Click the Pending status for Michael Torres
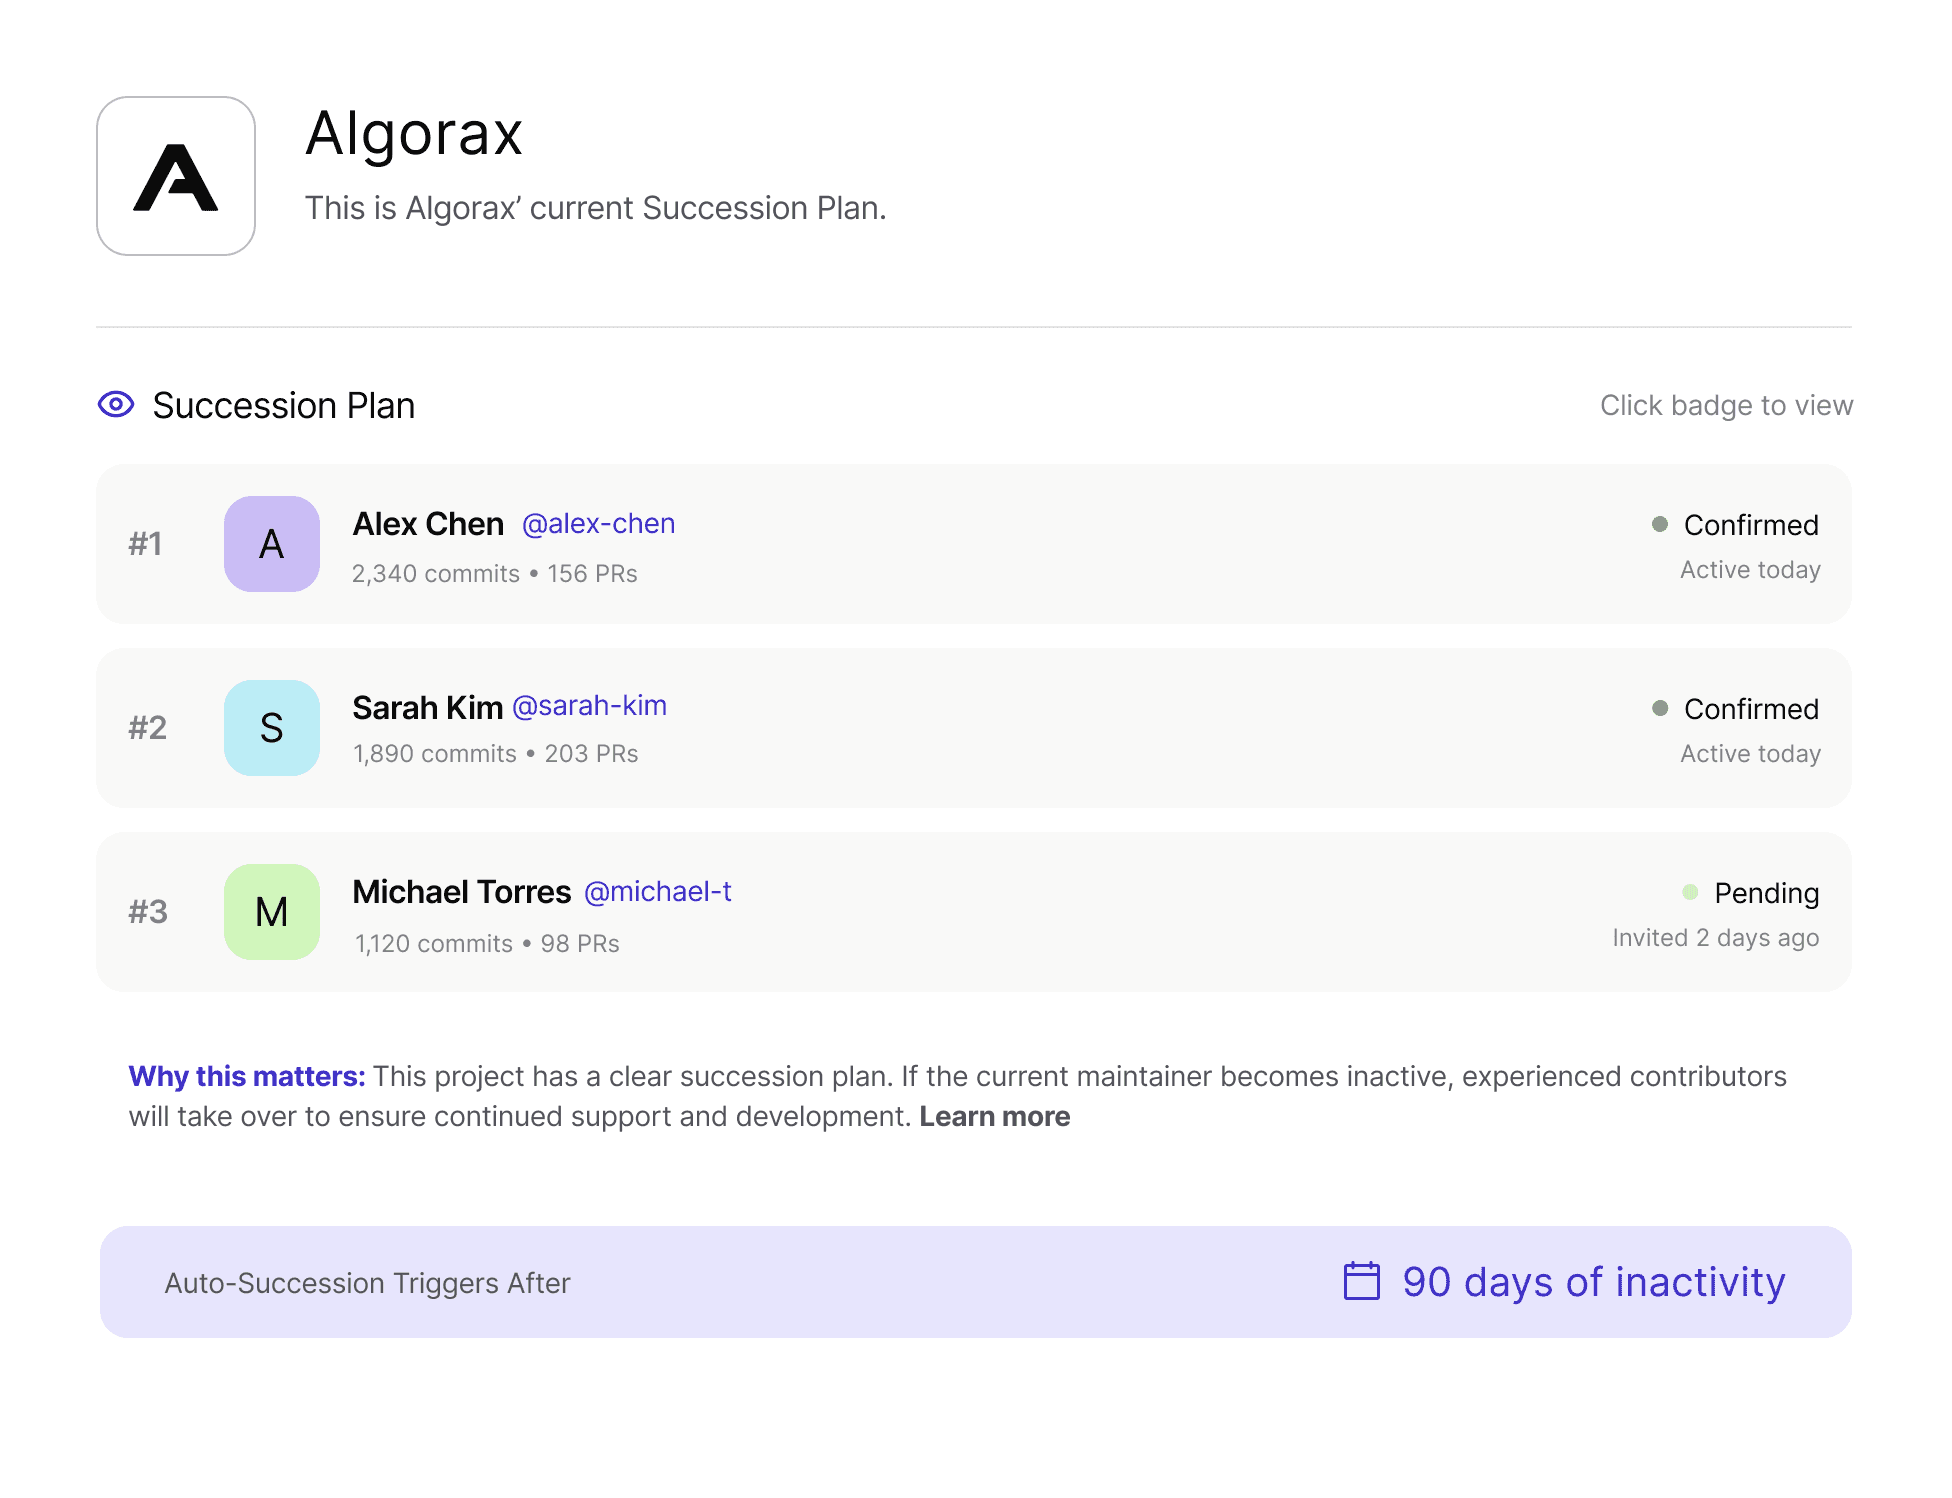Screen dimensions: 1952x1498 (1766, 893)
